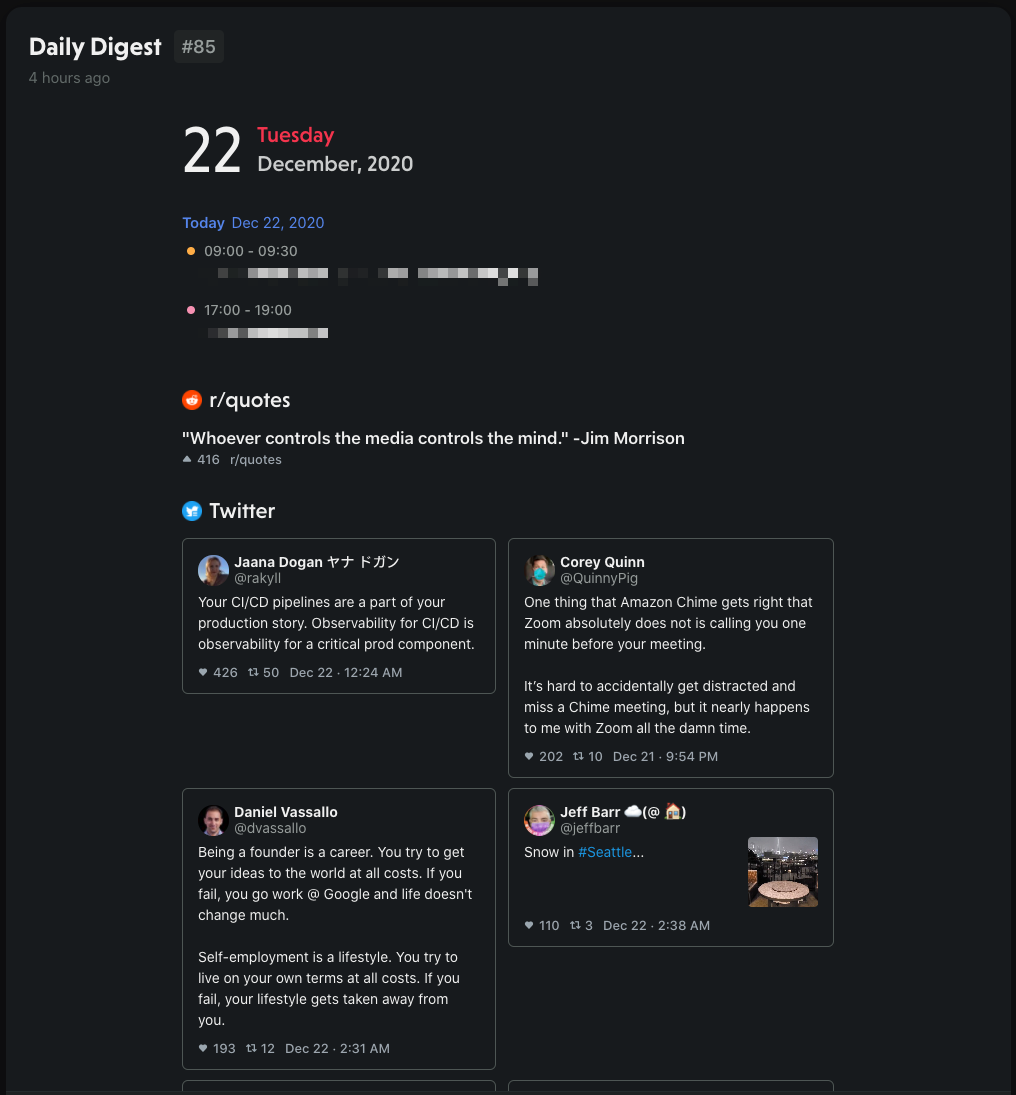Image resolution: width=1016 pixels, height=1095 pixels.
Task: Click Daniel Vassallo's profile avatar
Action: point(214,820)
